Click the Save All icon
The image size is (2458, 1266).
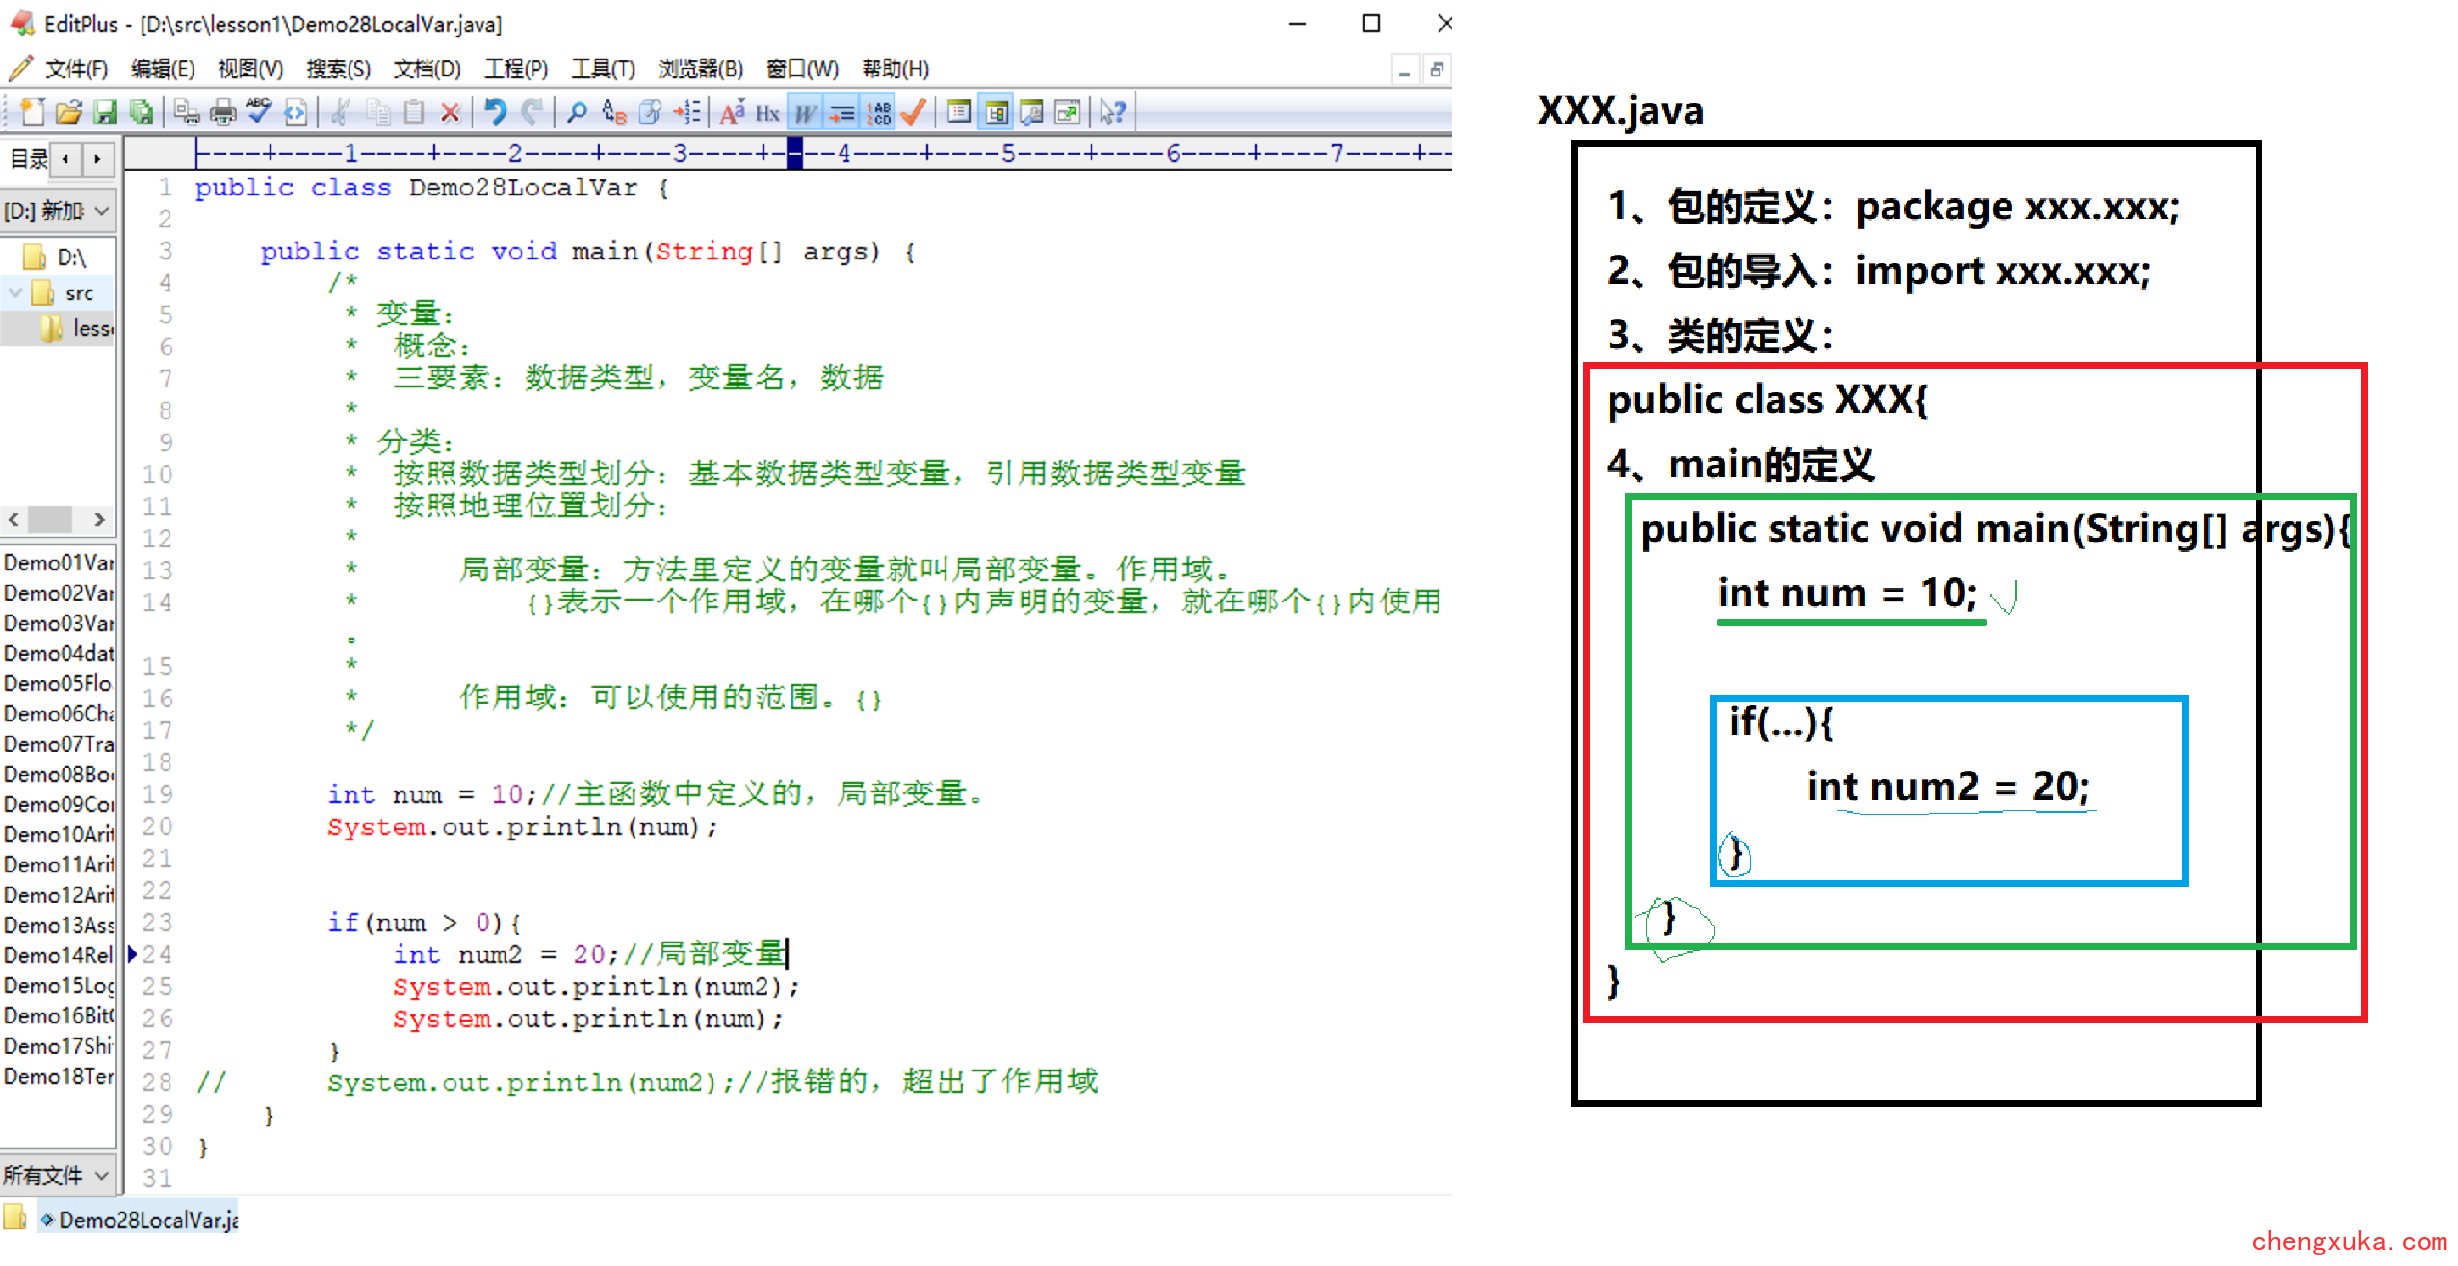point(142,112)
